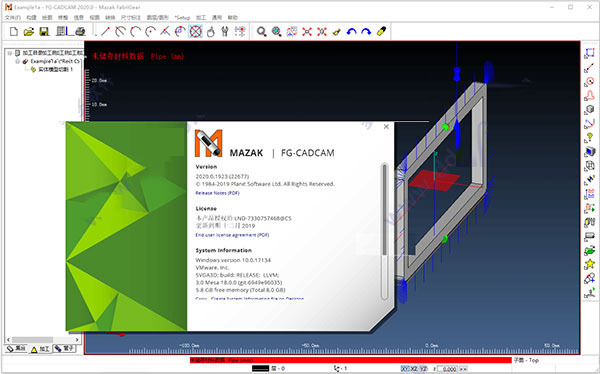The width and height of the screenshot is (600, 374).
Task: Click the Undo blue arrow
Action: [351, 31]
